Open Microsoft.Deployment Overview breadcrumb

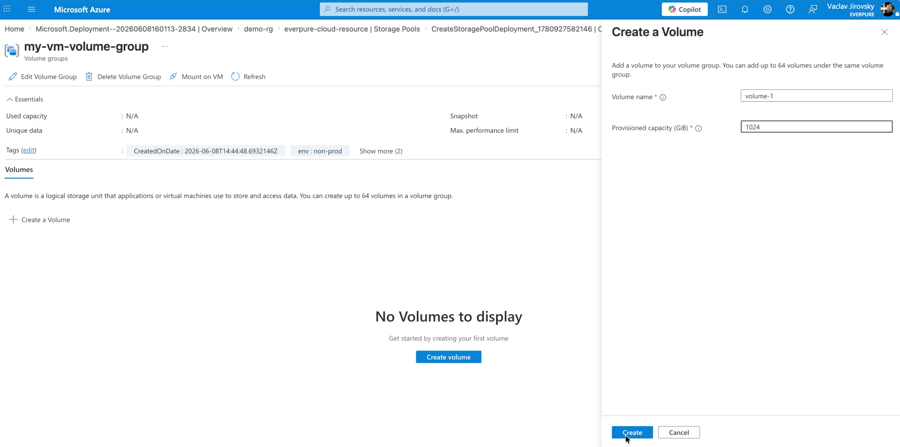134,29
